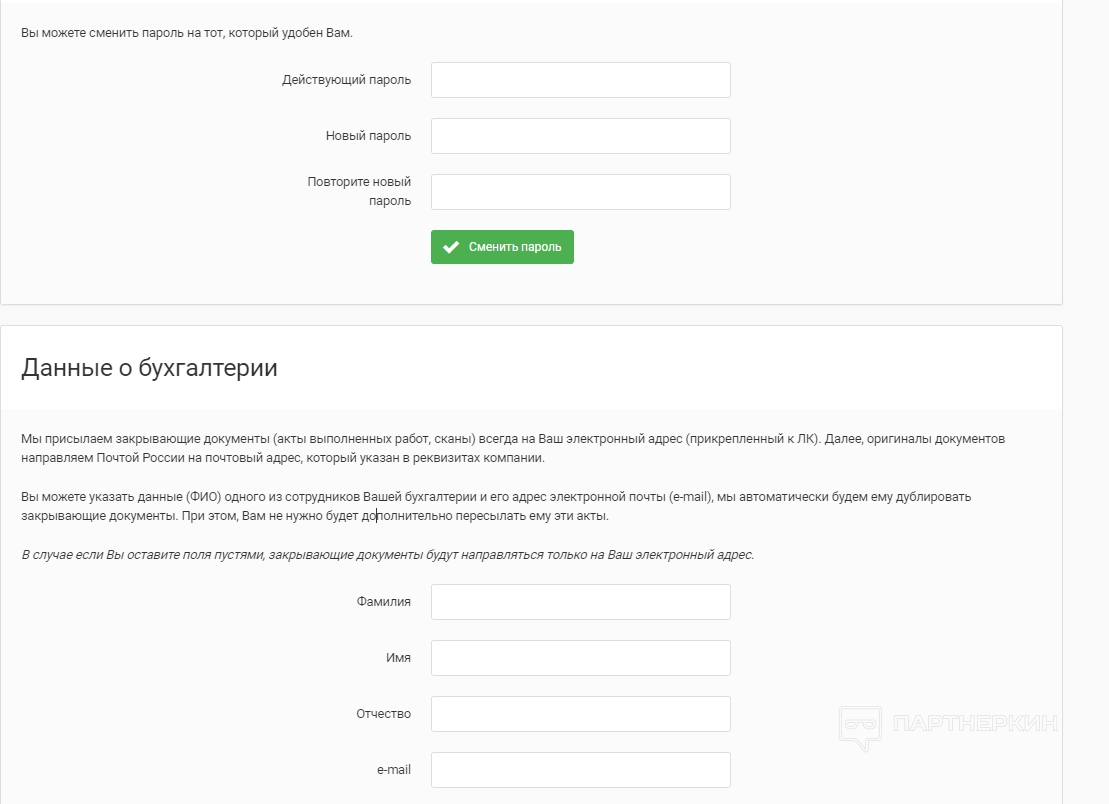Image resolution: width=1109 pixels, height=804 pixels.
Task: Click the Партнеркин watermark logo icon
Action: pyautogui.click(x=859, y=727)
